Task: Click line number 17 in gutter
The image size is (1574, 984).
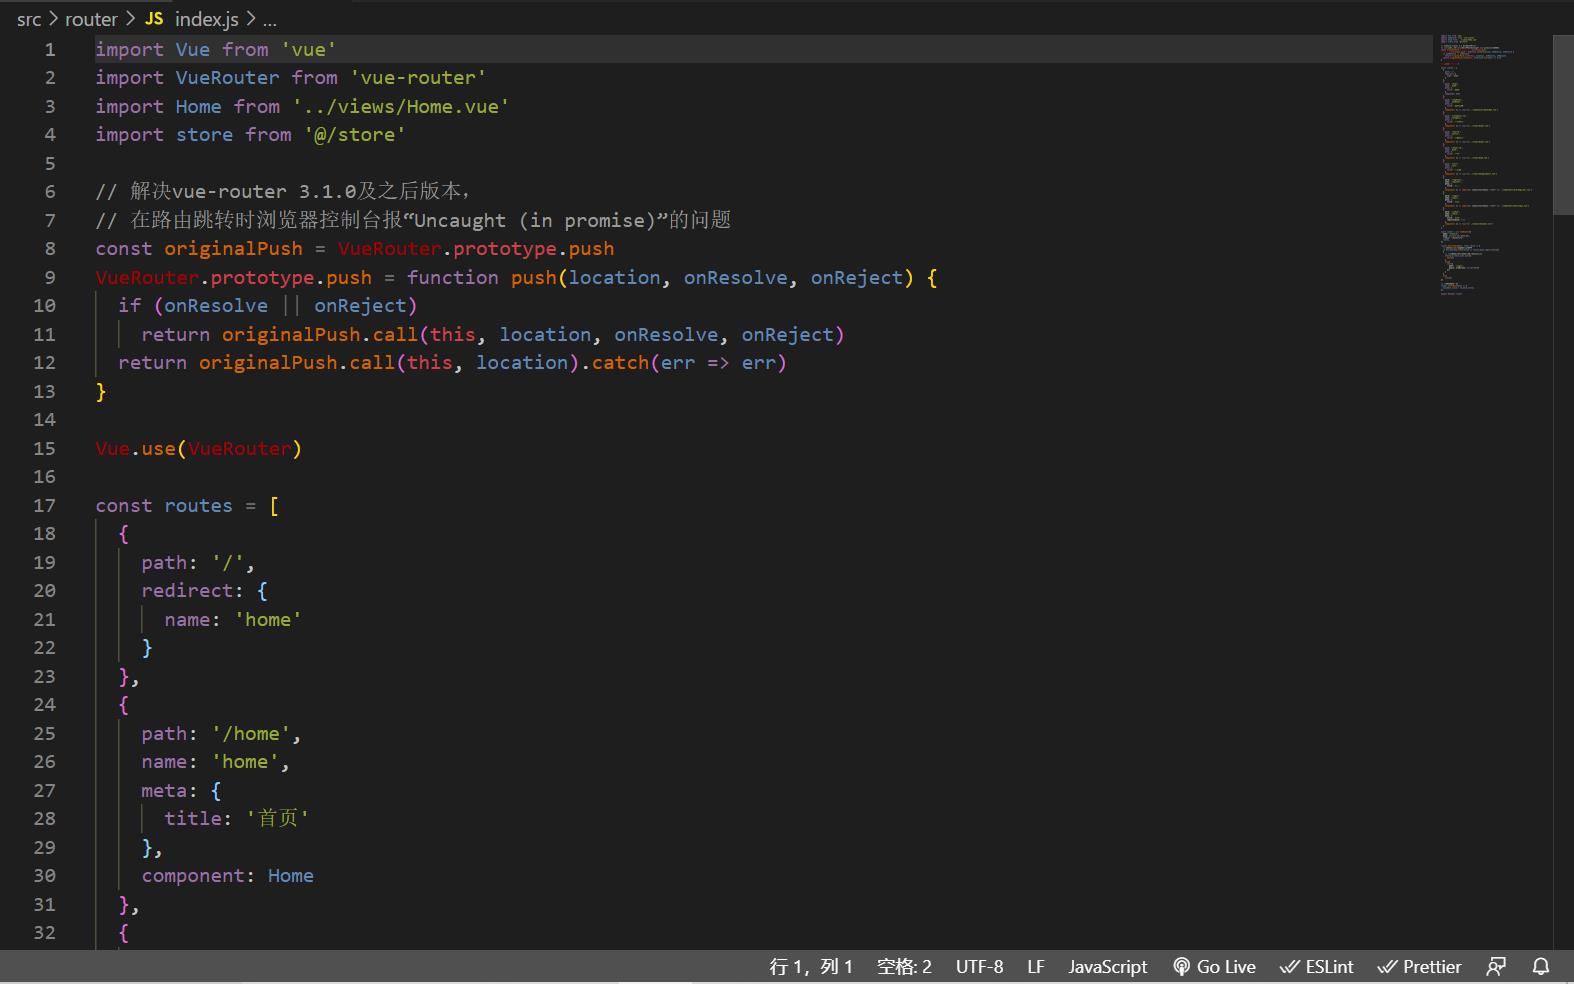Action: pos(44,505)
